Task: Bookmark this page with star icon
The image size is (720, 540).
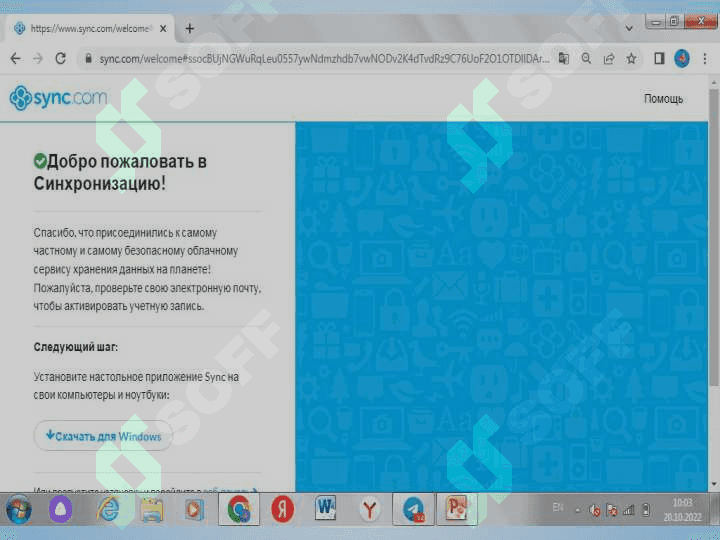Action: 631,58
